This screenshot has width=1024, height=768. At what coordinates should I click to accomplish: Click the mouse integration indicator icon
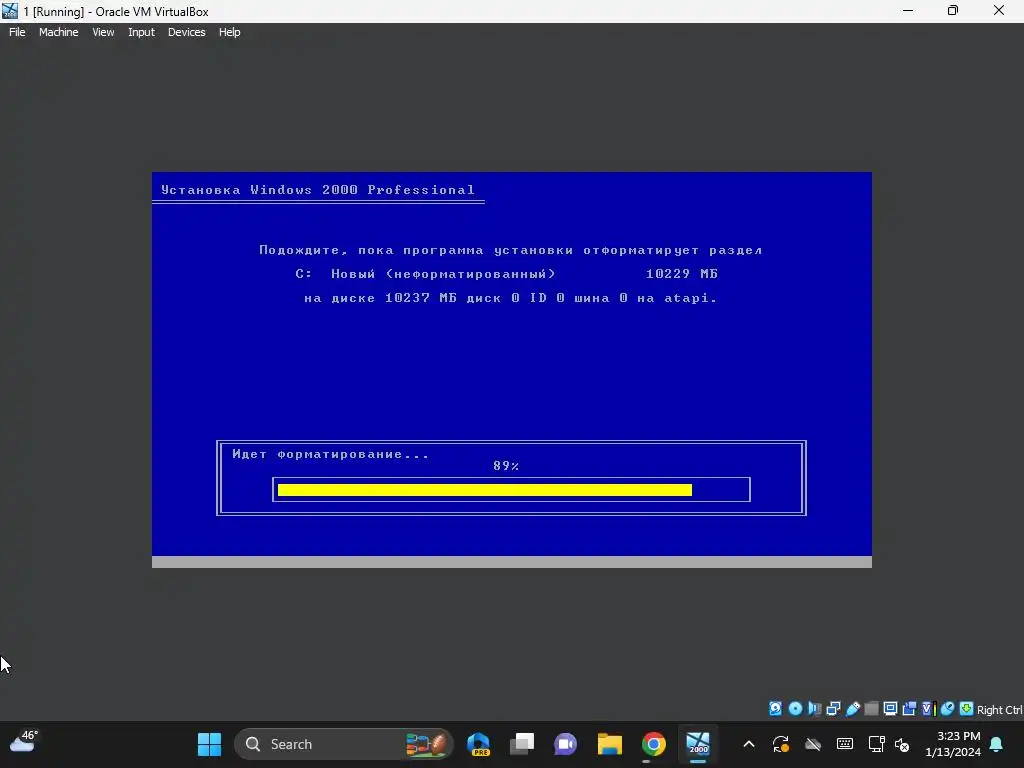(x=948, y=709)
